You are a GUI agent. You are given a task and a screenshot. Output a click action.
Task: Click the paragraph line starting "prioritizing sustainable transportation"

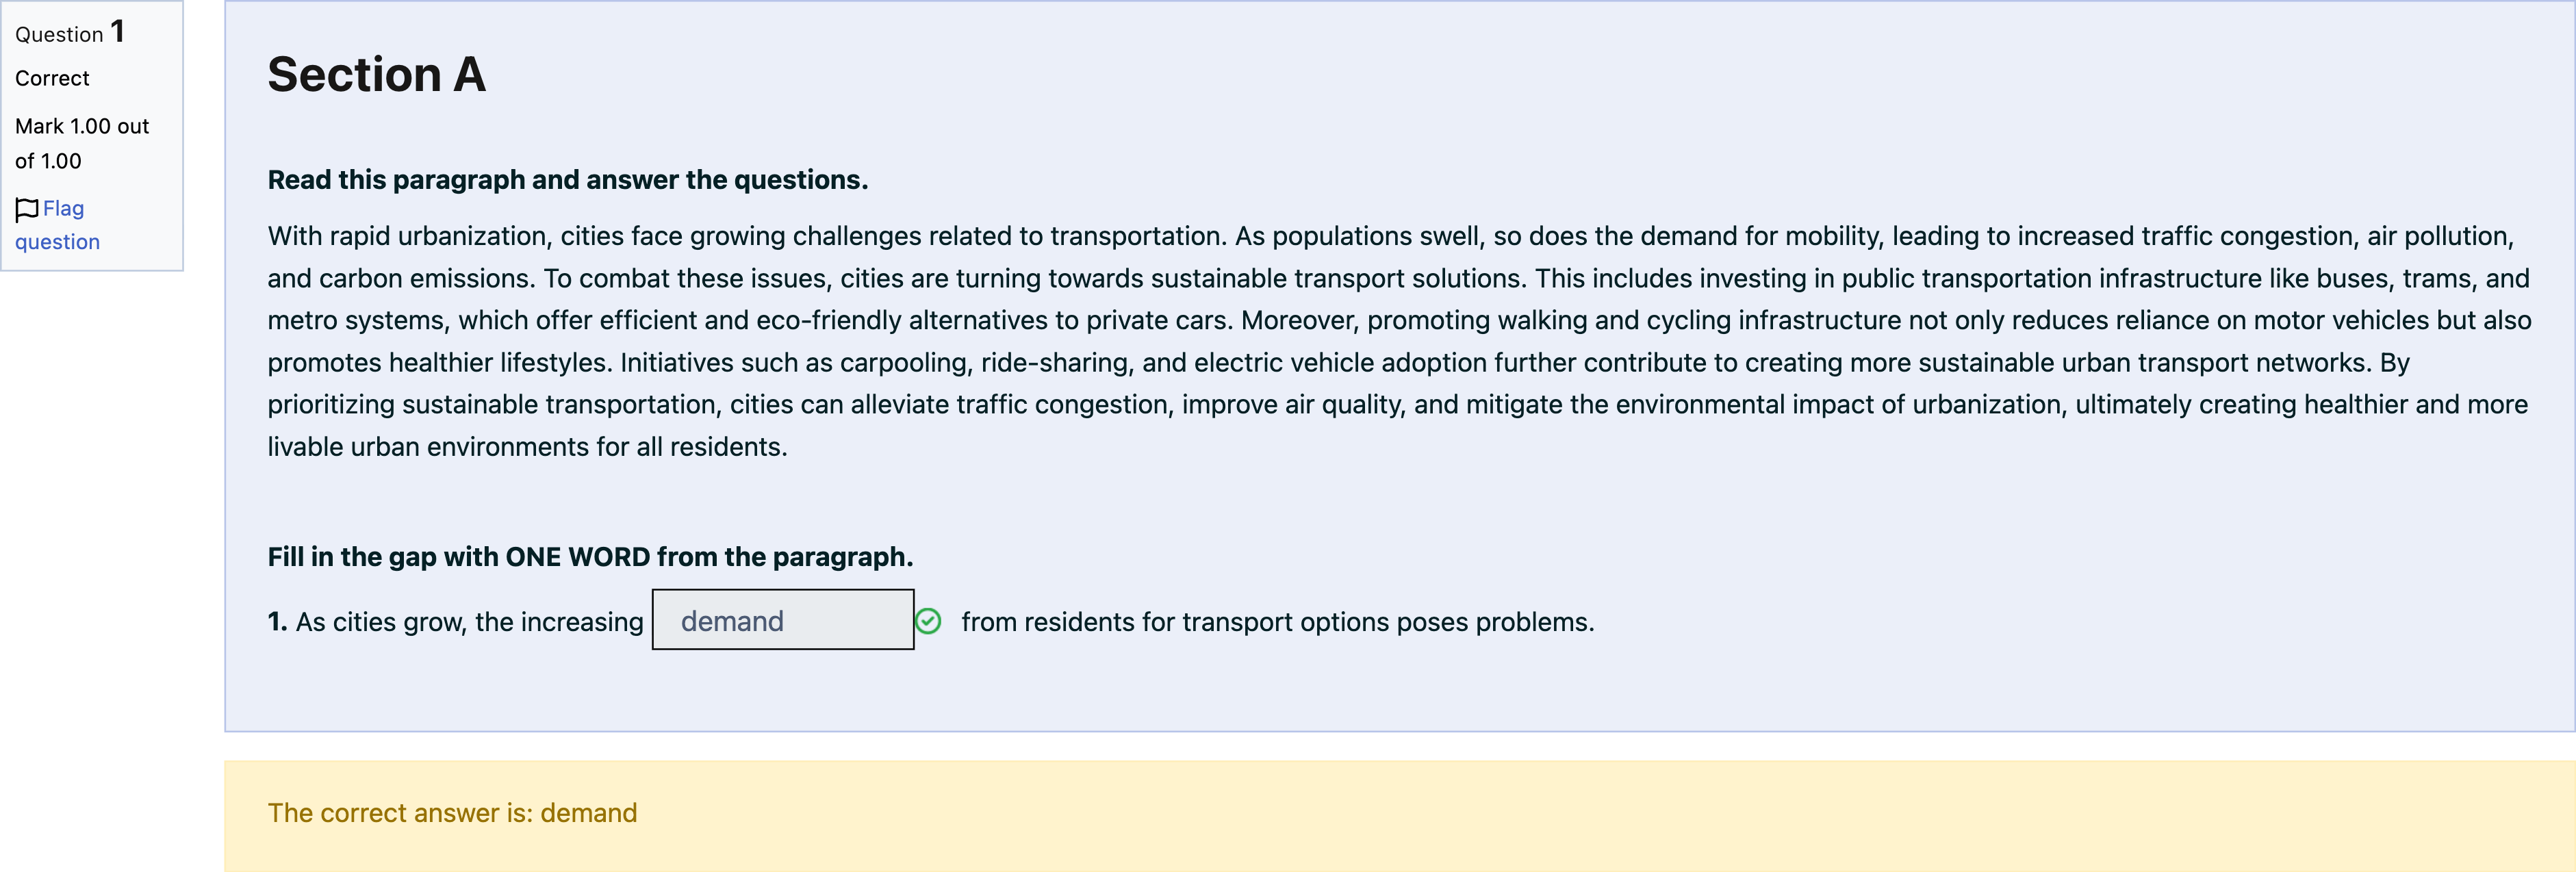[1396, 404]
